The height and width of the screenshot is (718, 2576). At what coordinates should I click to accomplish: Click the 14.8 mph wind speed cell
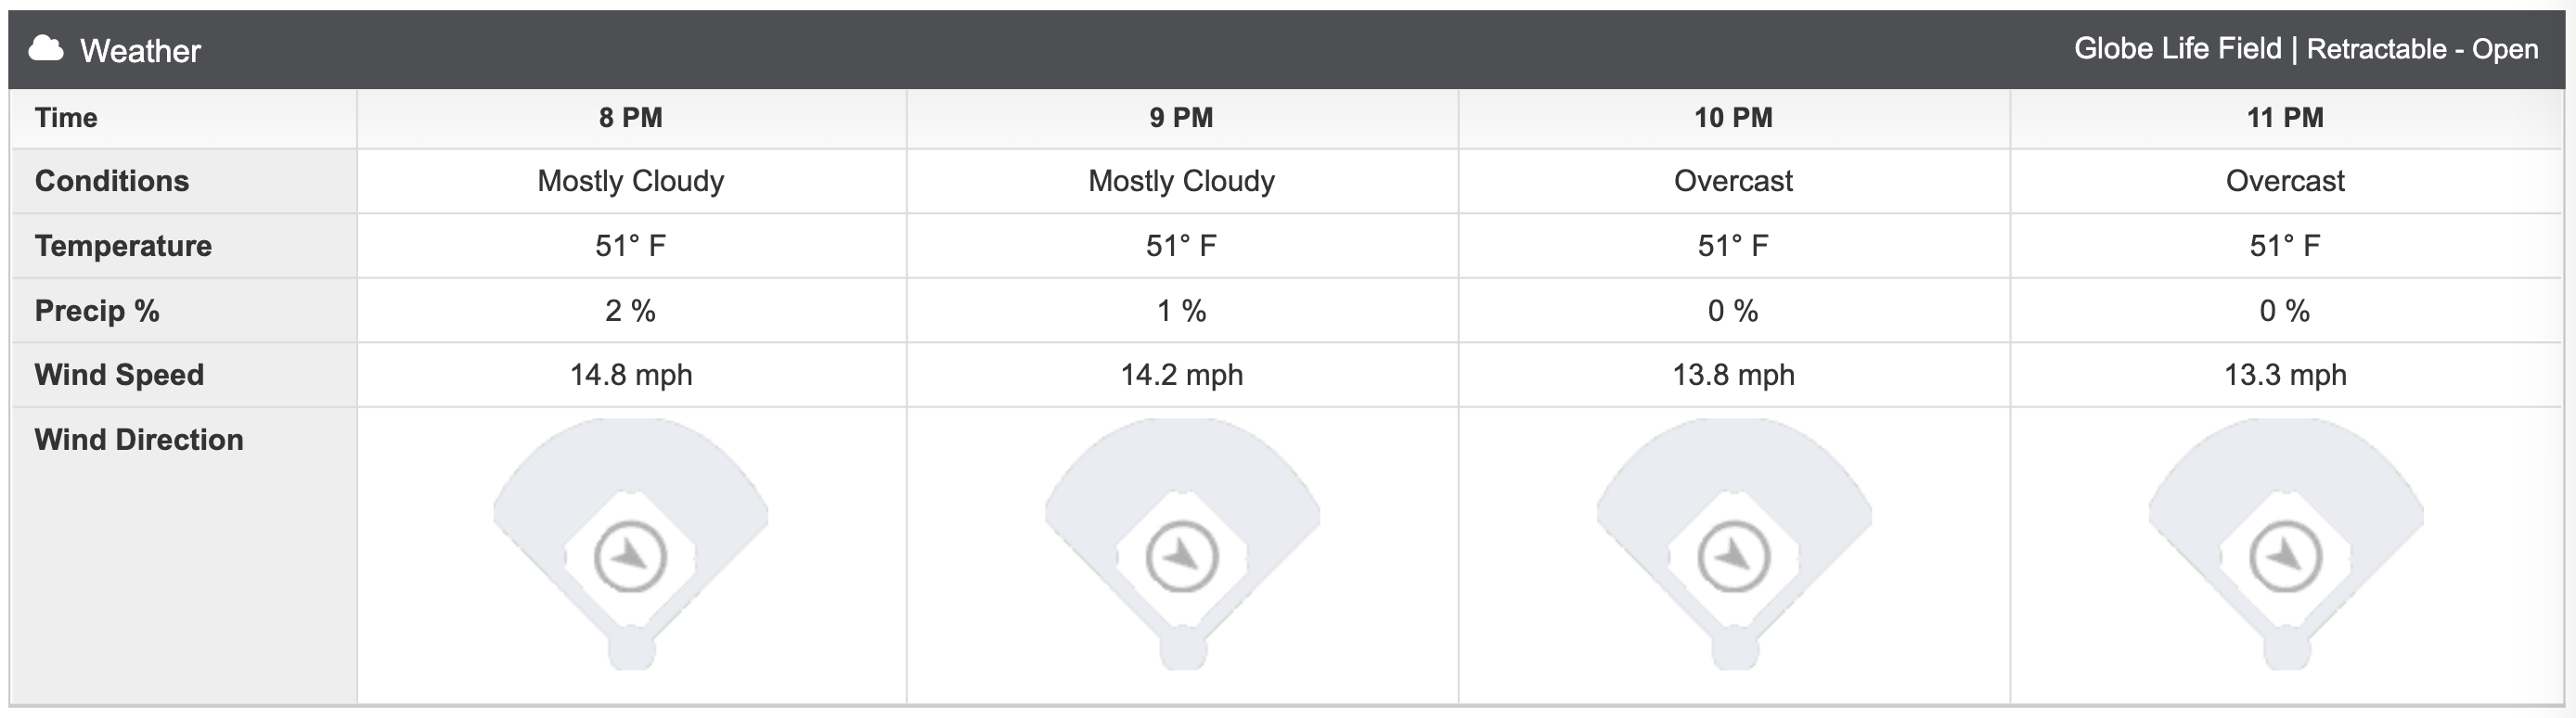631,375
